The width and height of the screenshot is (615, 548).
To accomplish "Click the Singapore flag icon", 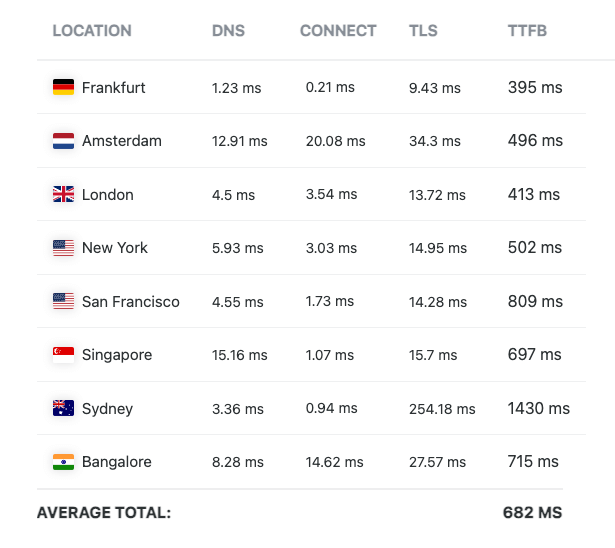I will pyautogui.click(x=63, y=355).
